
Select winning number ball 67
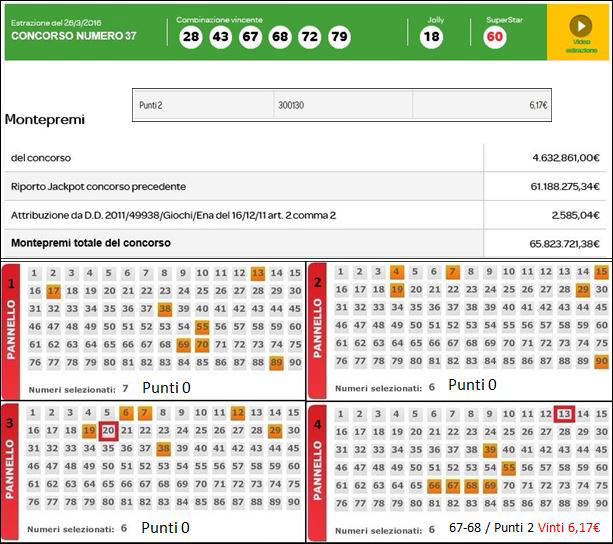[250, 37]
